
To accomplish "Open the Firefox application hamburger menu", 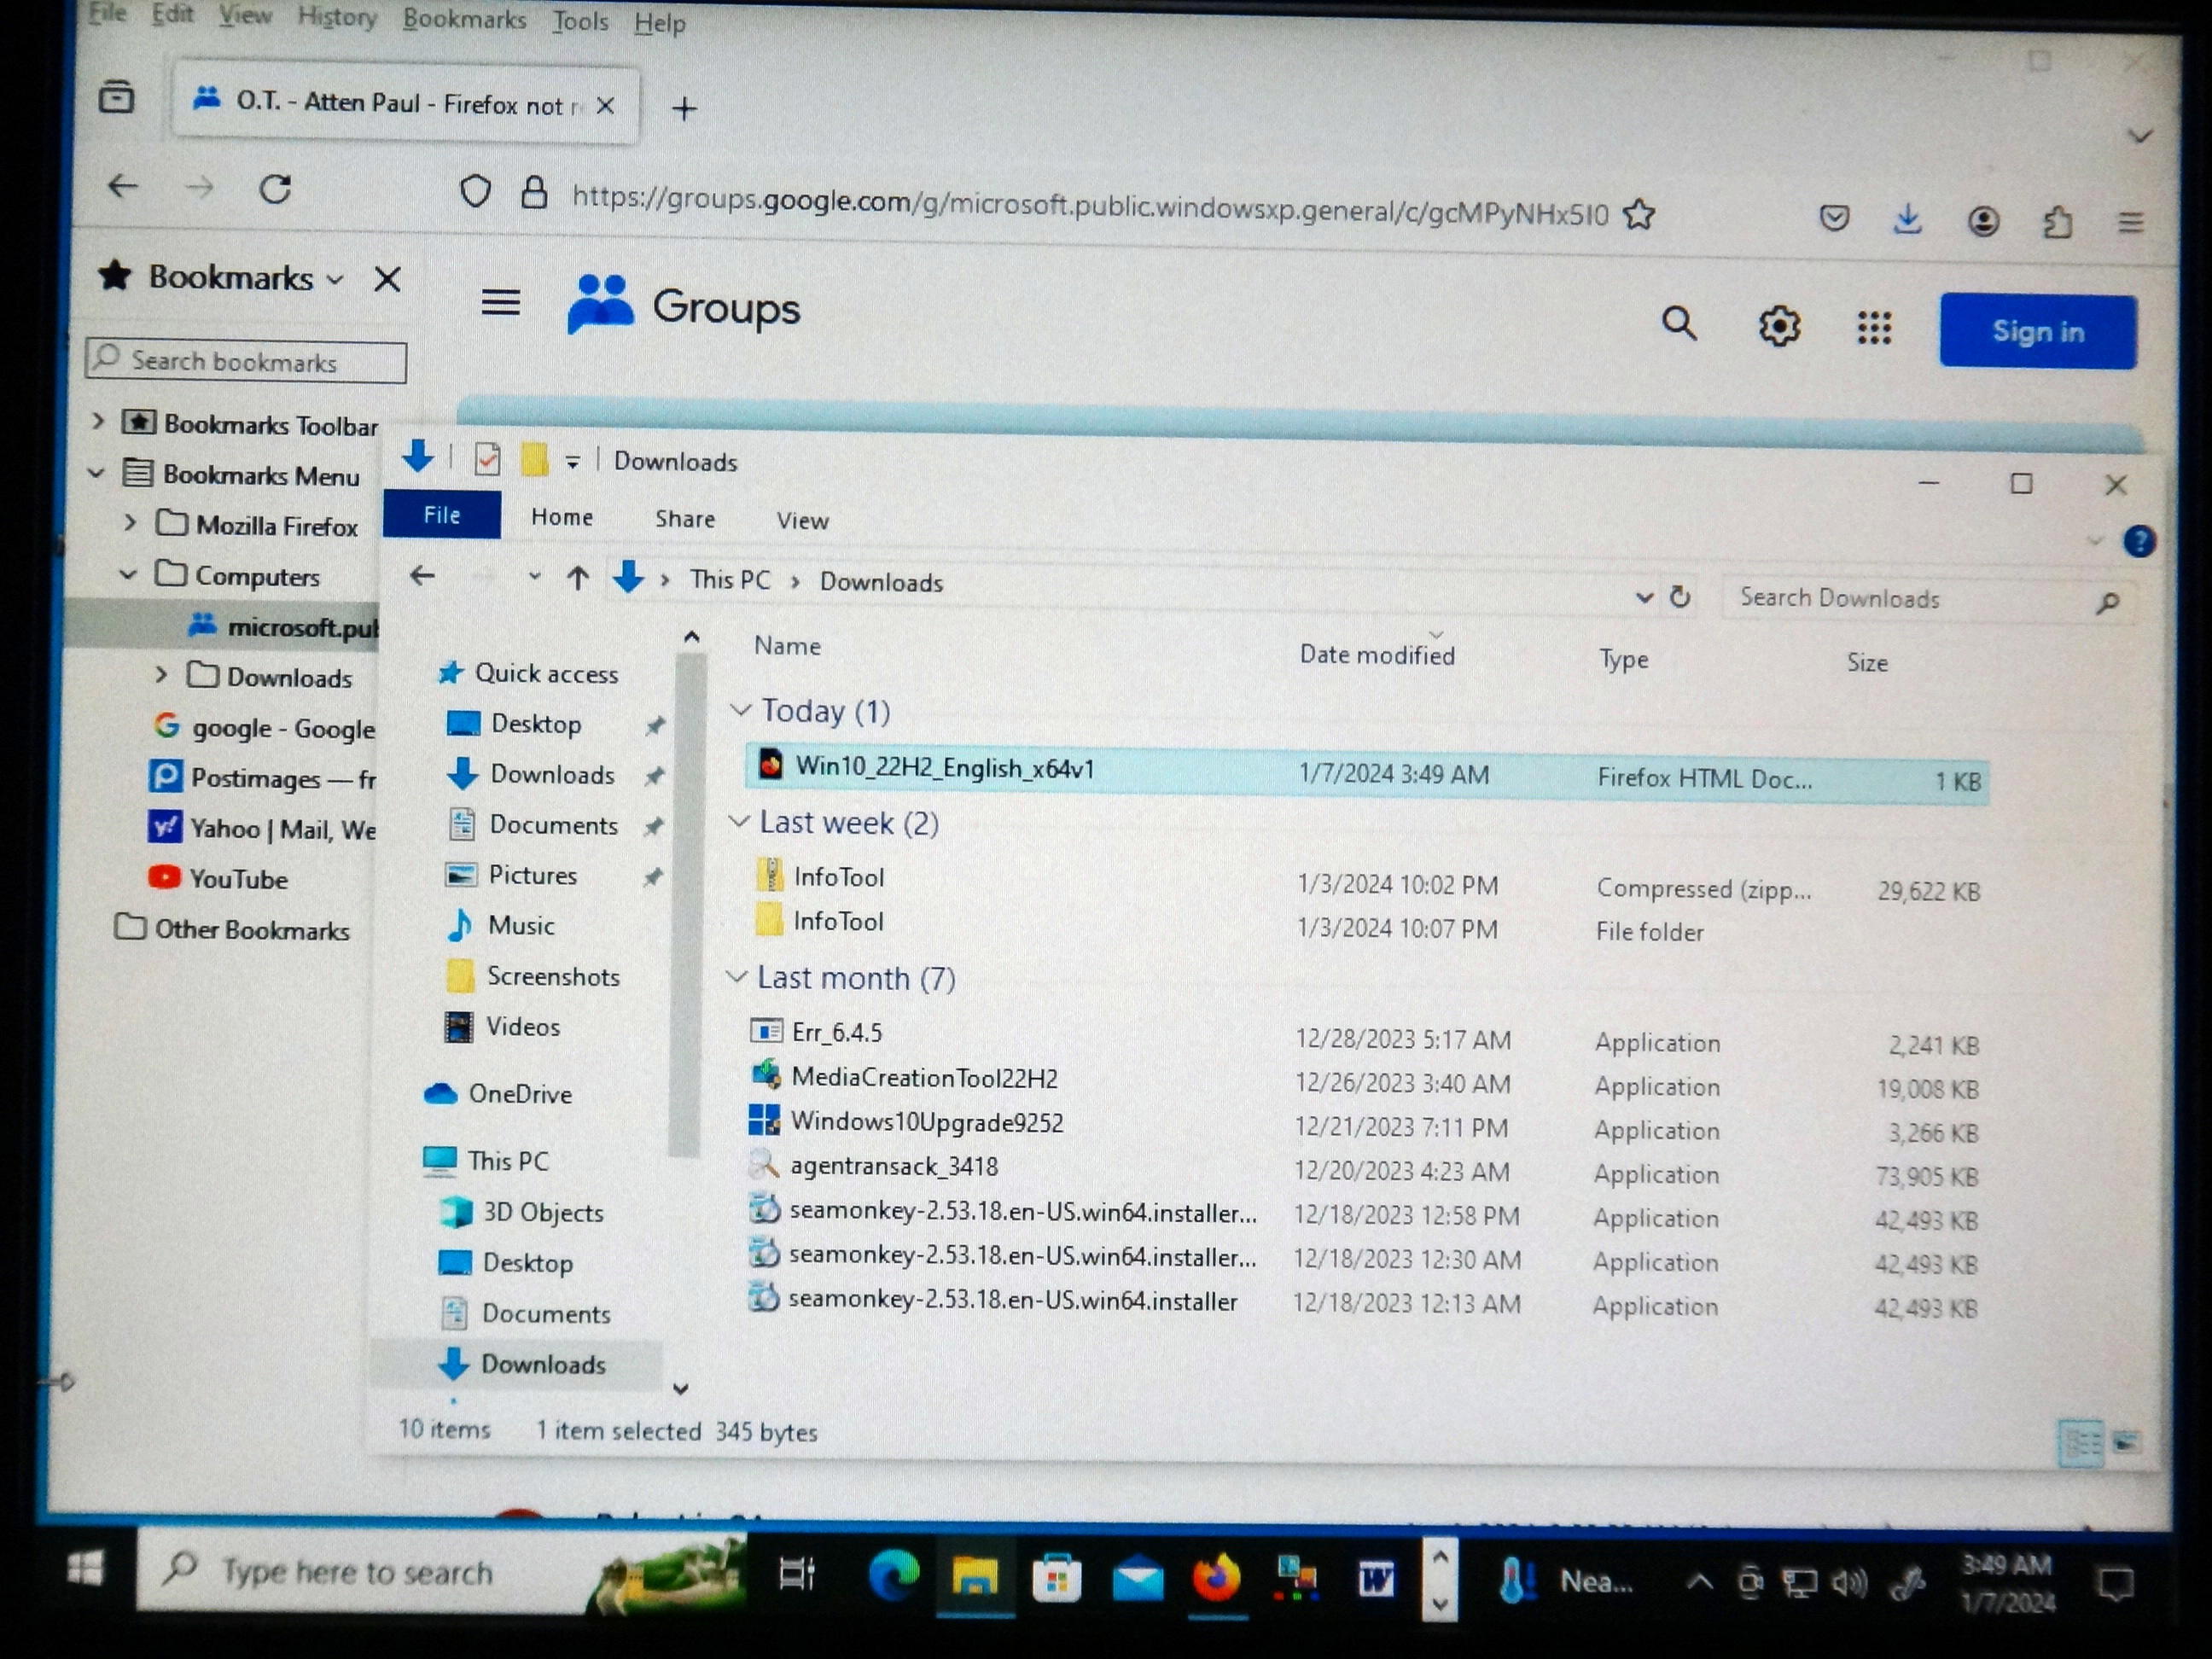I will click(x=2131, y=223).
